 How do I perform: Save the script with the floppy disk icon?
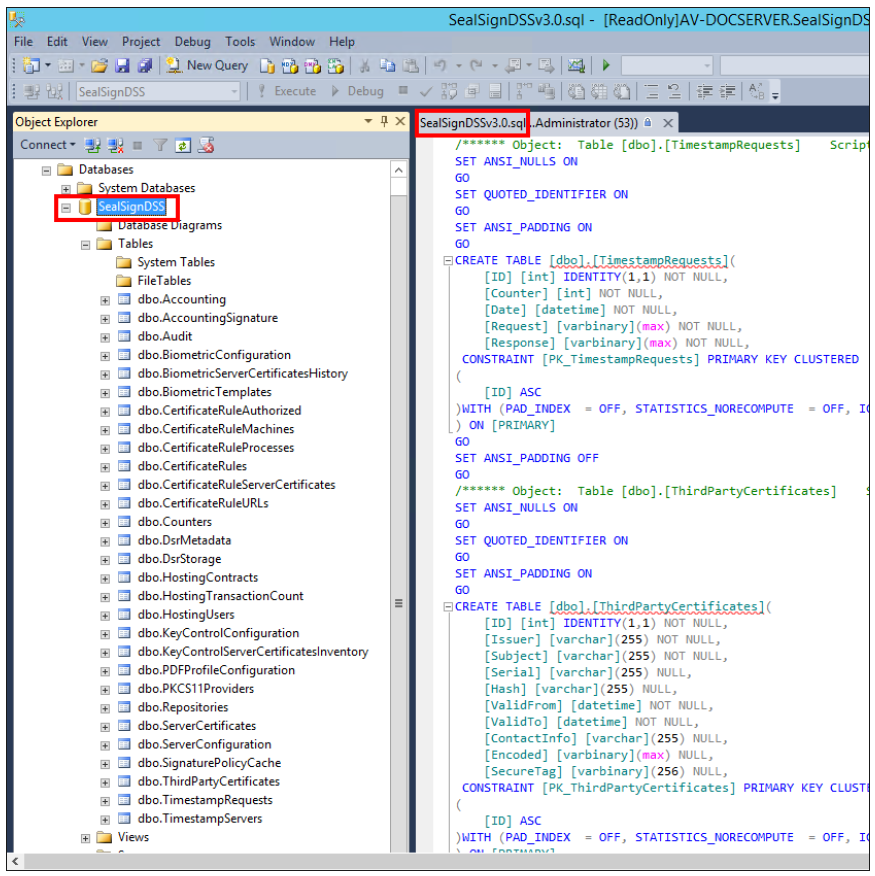point(122,66)
